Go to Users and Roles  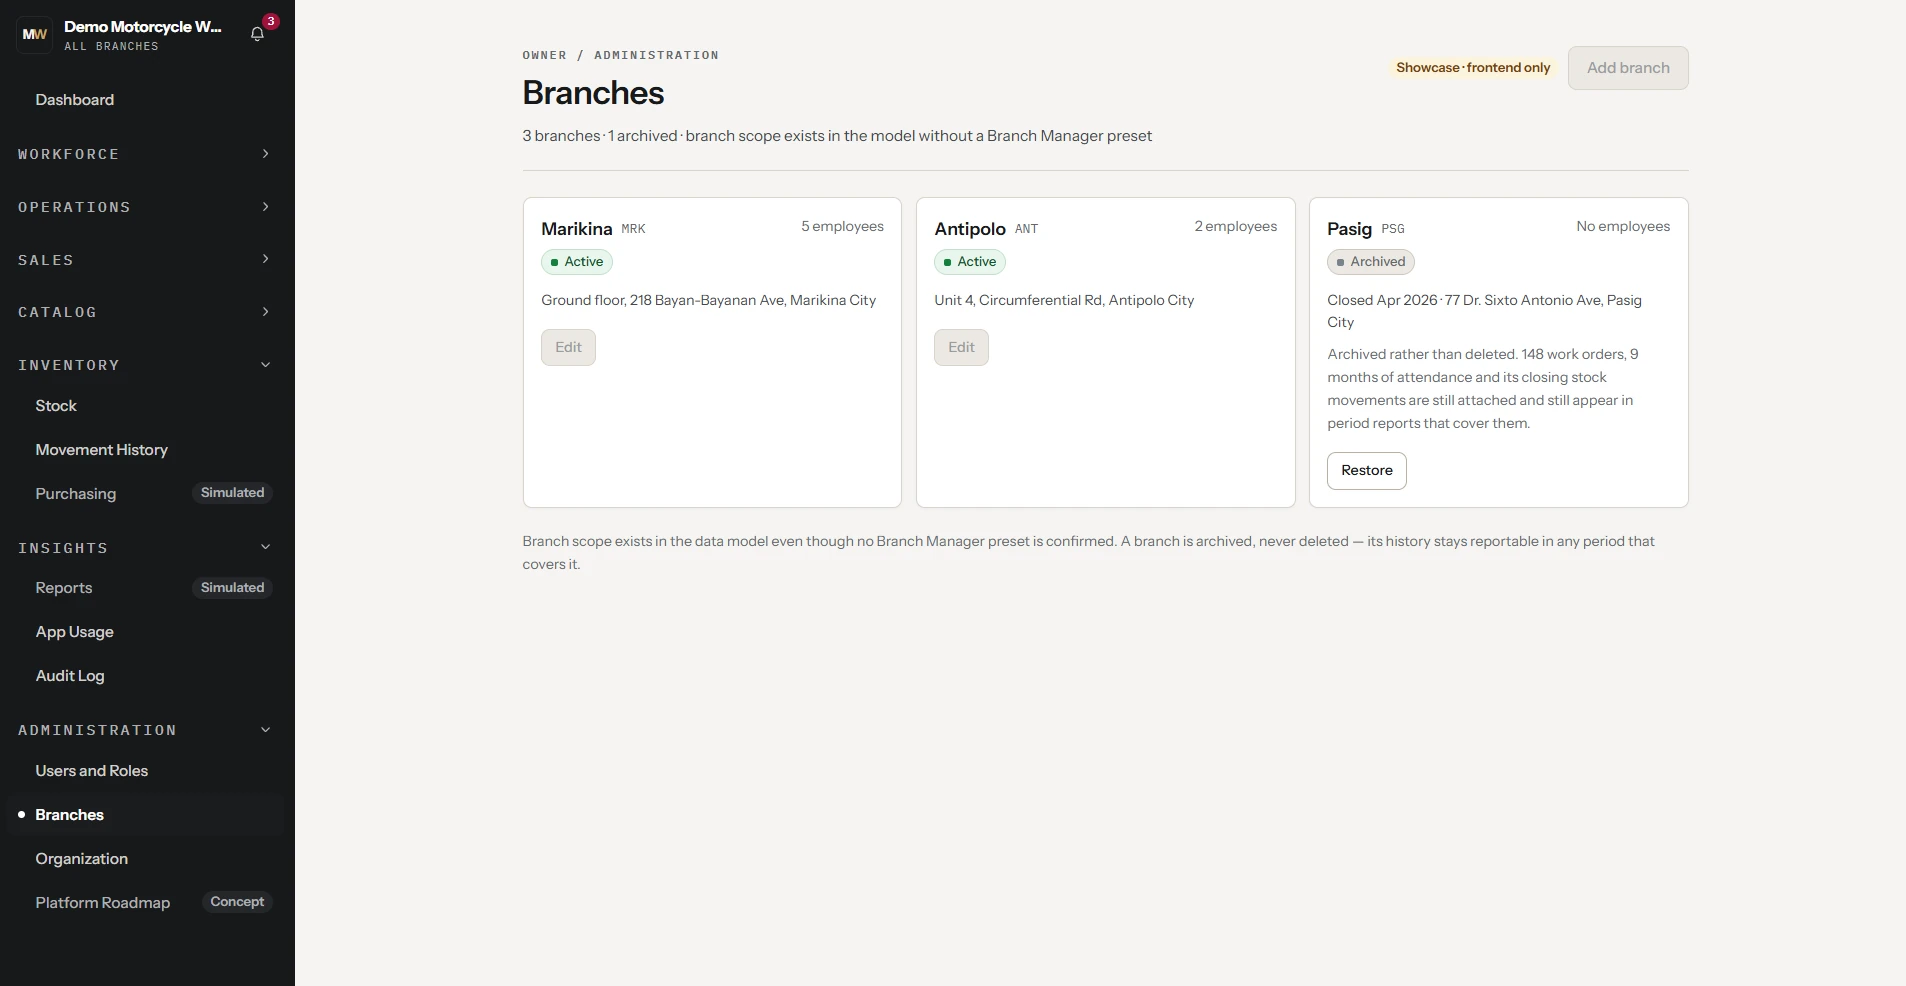[x=145, y=771]
